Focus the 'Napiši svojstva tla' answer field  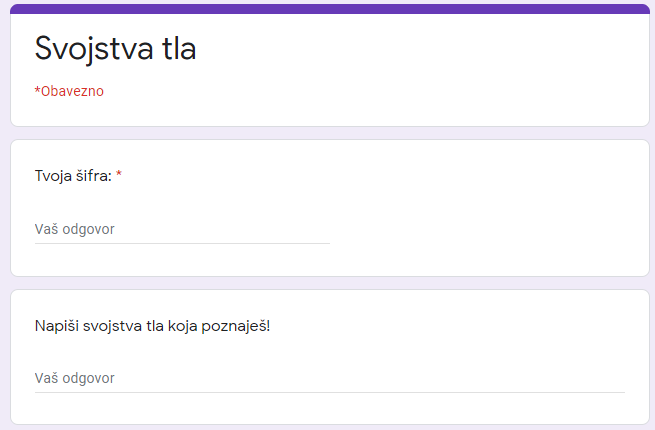[x=330, y=378]
